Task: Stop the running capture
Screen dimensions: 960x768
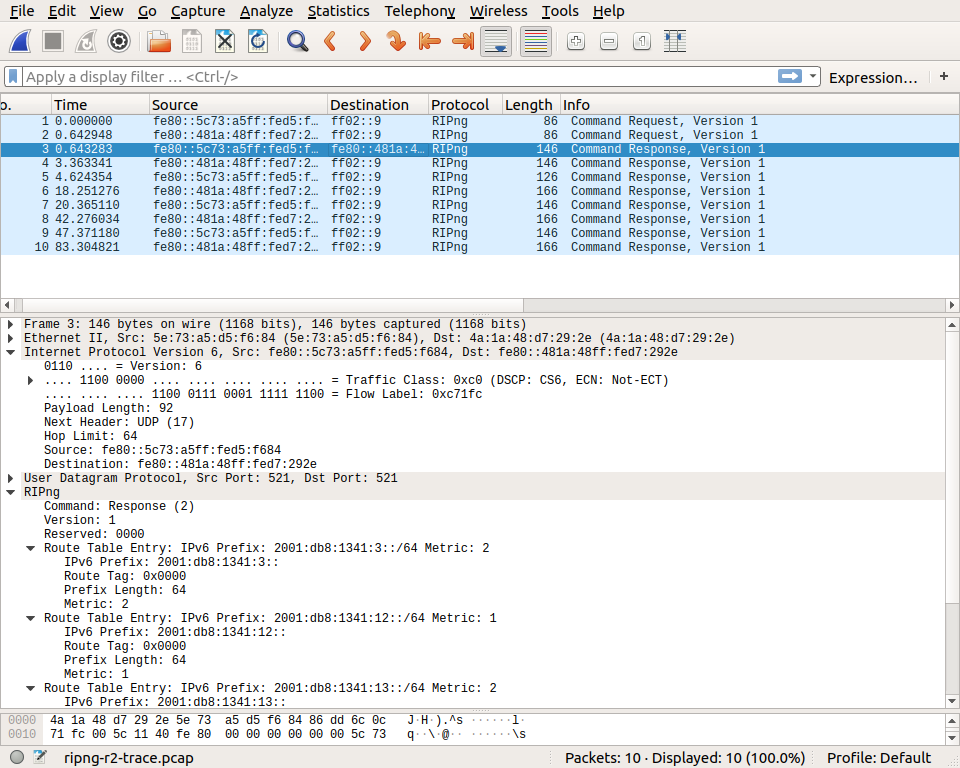Action: (53, 42)
